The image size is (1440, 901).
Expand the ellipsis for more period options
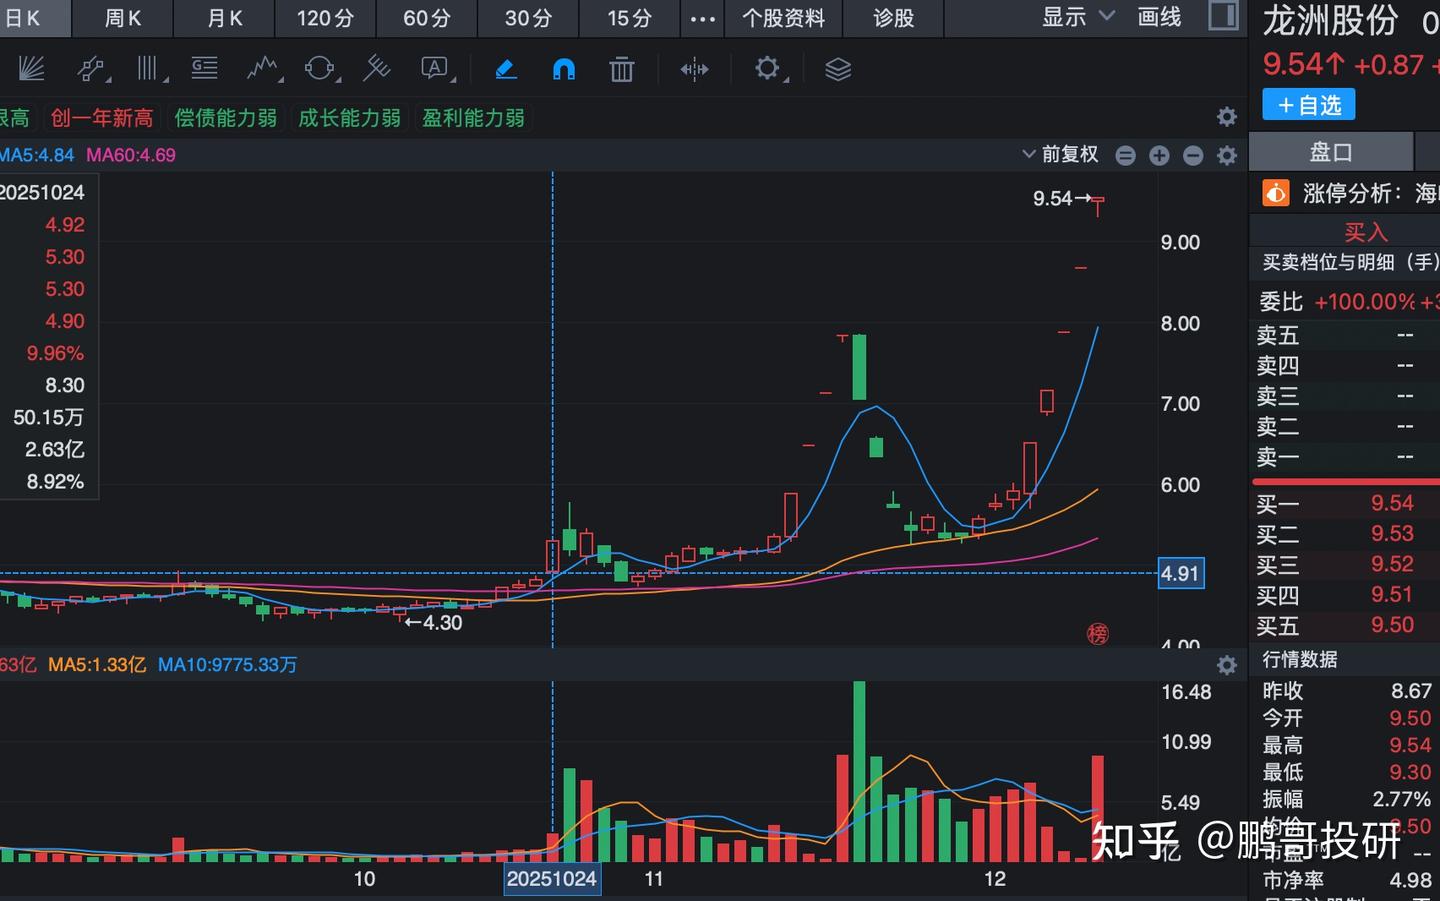[702, 18]
